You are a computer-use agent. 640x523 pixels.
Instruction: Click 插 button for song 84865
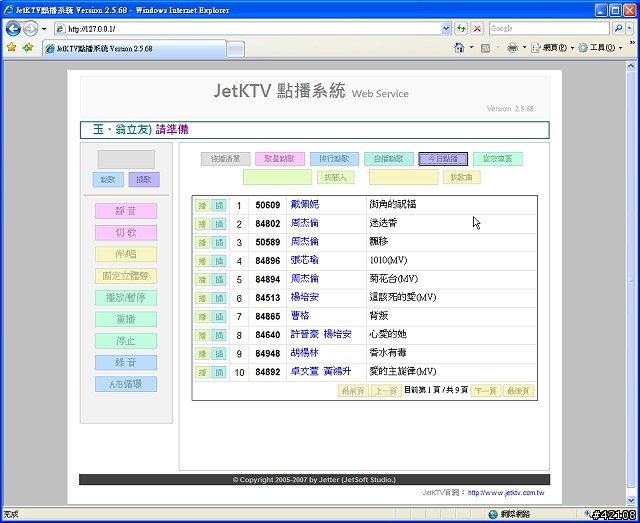tap(219, 316)
